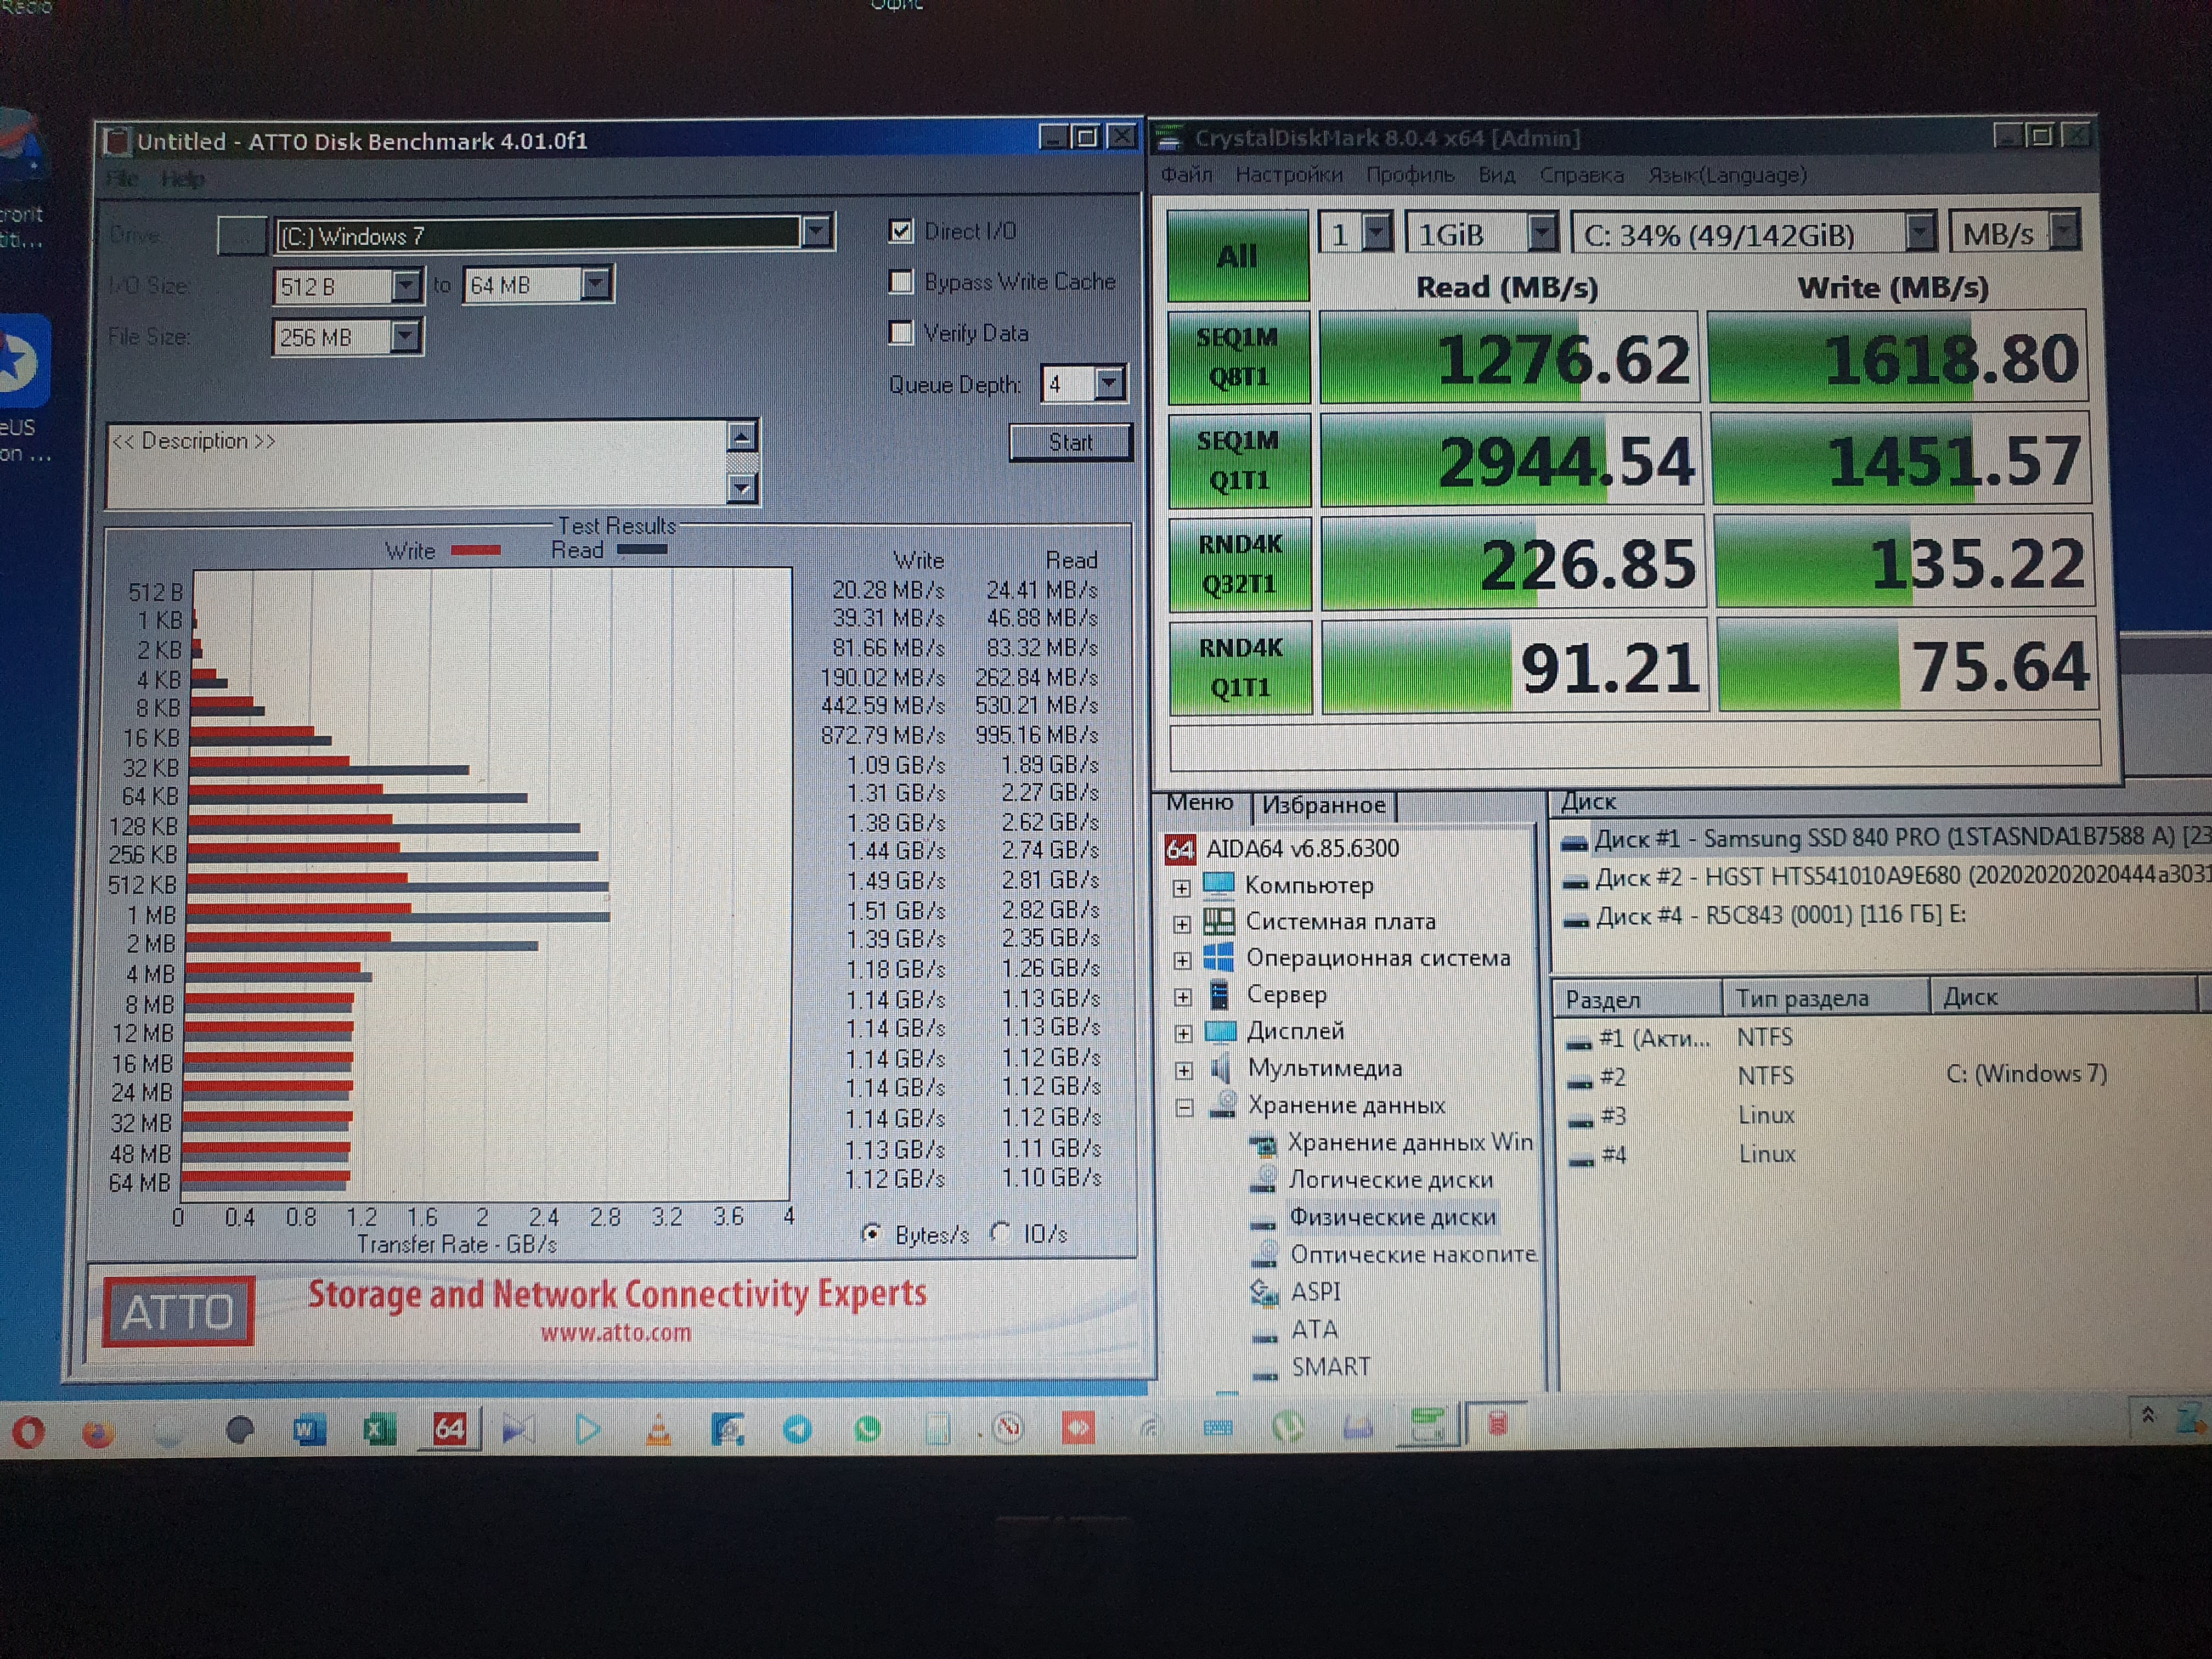Click the green All button
2212x1659 pixels.
(x=1237, y=256)
